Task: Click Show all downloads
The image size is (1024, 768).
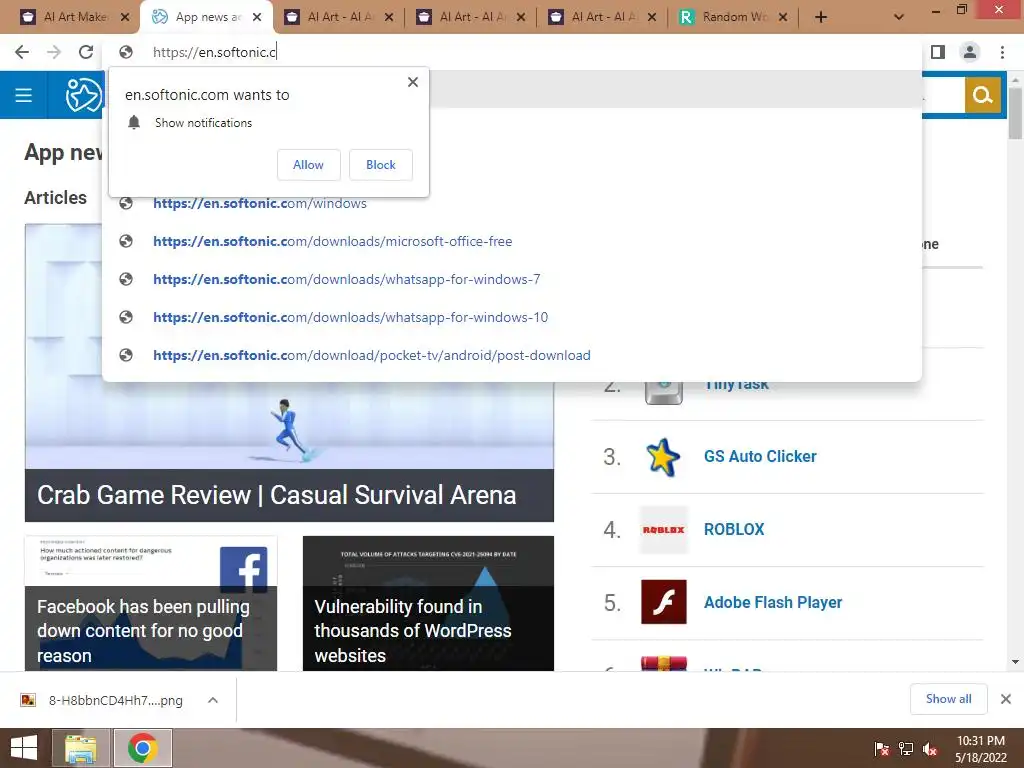Action: coord(948,699)
